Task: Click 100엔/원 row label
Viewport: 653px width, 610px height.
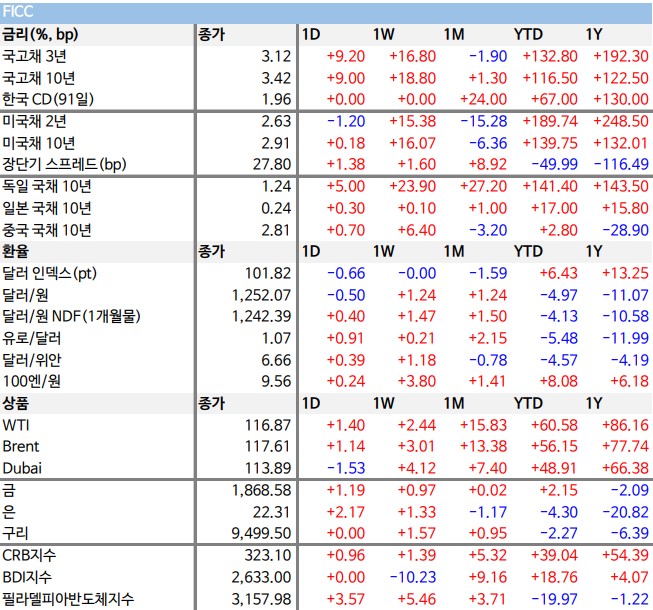Action: [32, 381]
